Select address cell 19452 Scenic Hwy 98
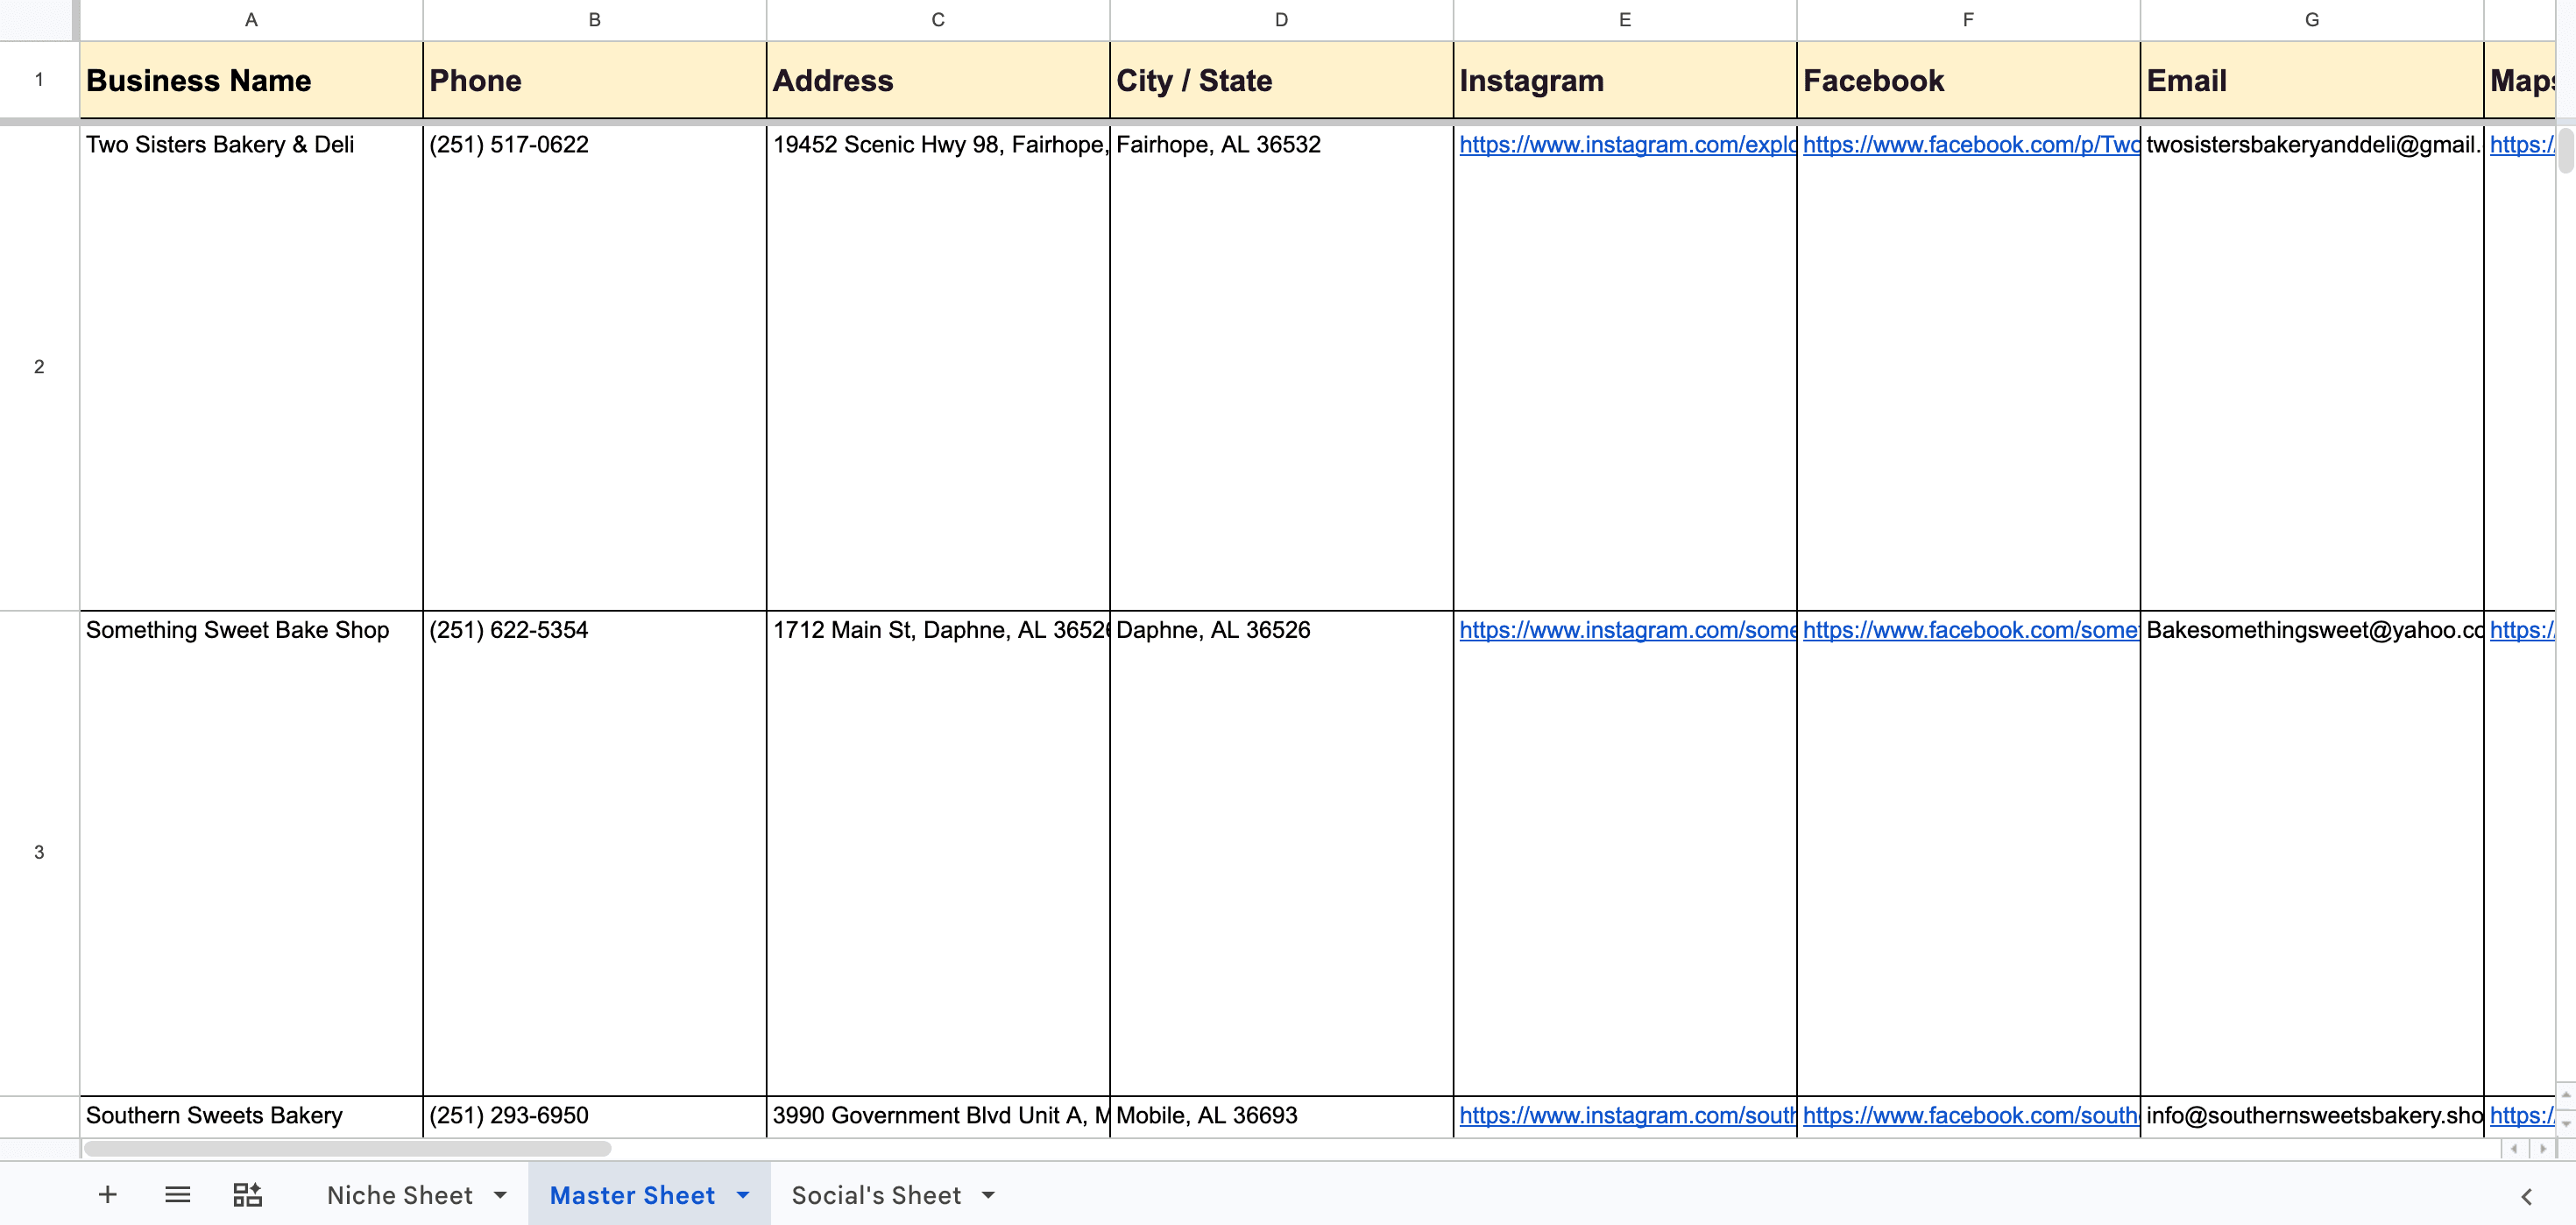 pos(938,367)
